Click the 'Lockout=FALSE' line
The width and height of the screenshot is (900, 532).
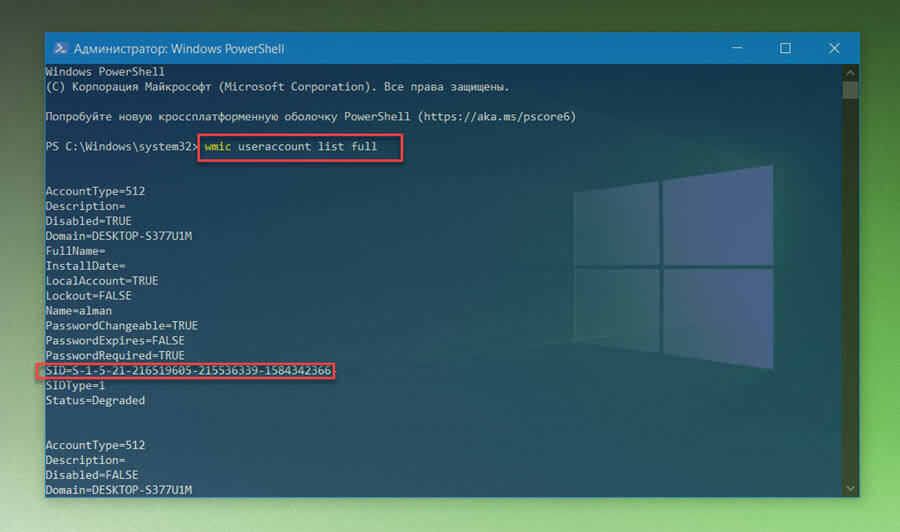(88, 296)
